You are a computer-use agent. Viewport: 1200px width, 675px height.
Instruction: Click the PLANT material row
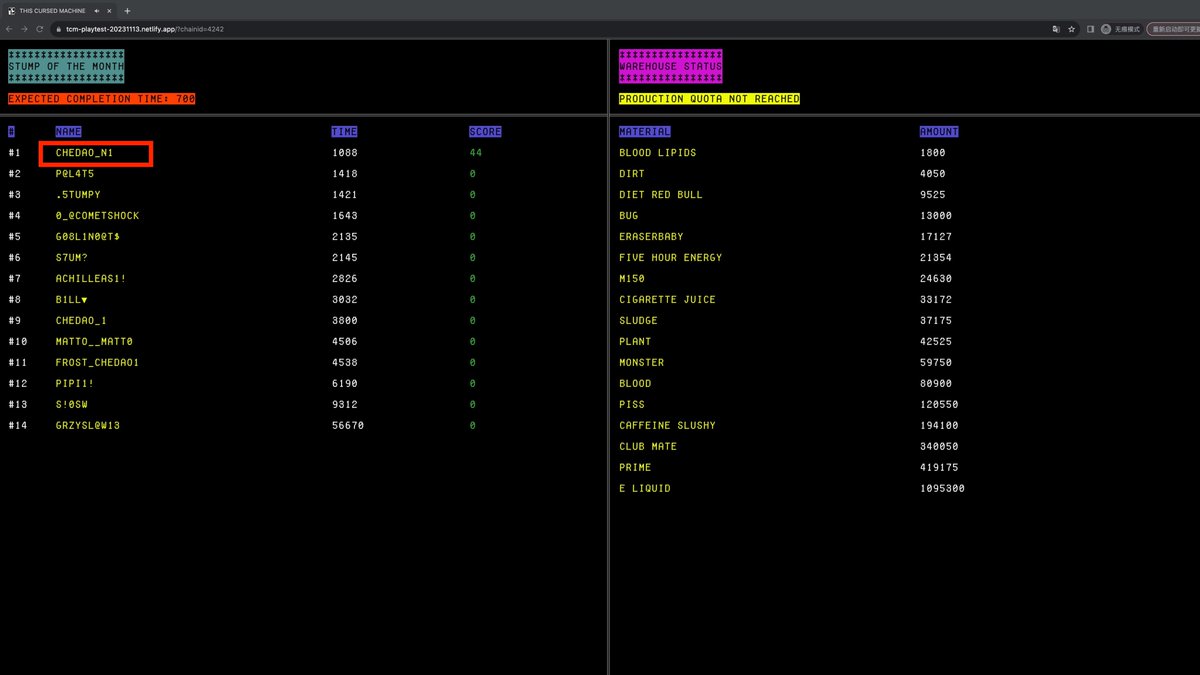coord(635,342)
